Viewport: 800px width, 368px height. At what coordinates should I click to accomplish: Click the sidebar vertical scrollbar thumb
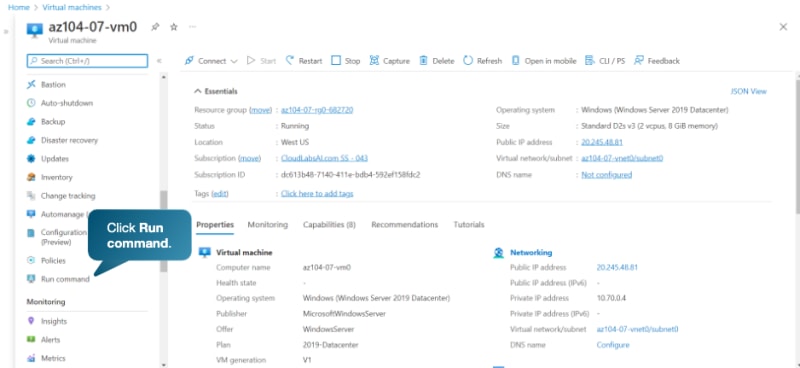(163, 232)
